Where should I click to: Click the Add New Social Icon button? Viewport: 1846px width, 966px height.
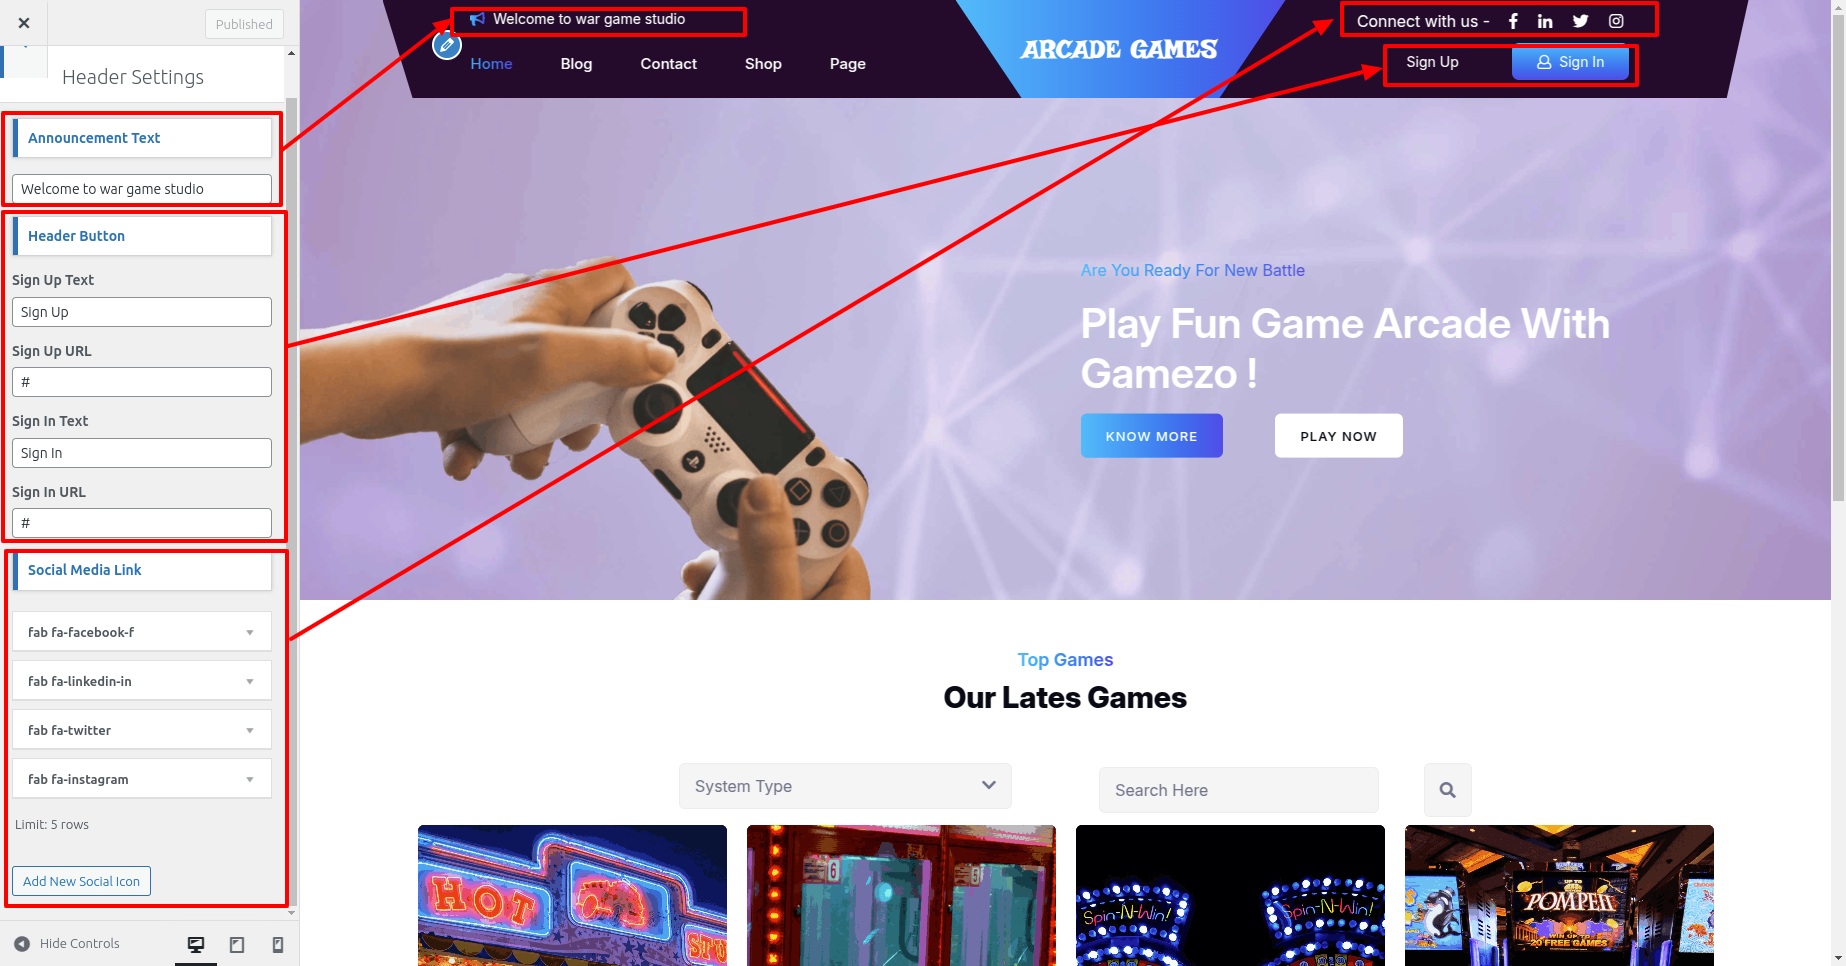[82, 881]
